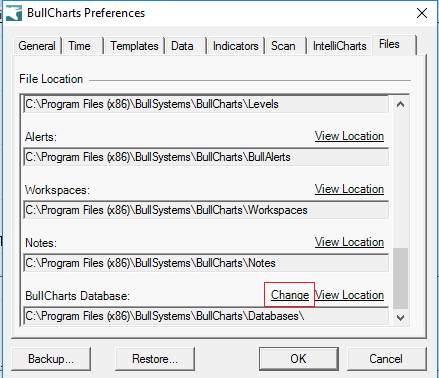Image resolution: width=439 pixels, height=378 pixels.
Task: Click View Location link for Alerts
Action: click(349, 136)
